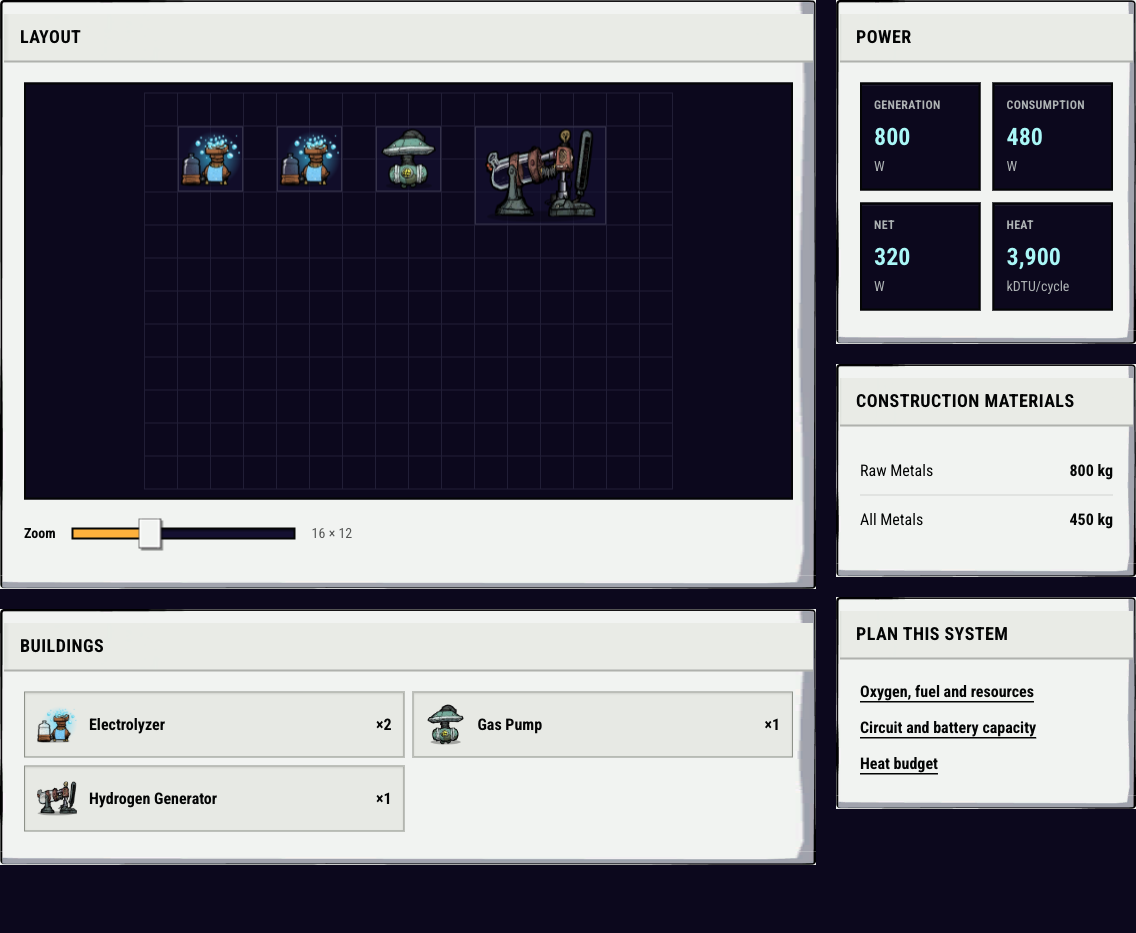Click the Zoom label
The height and width of the screenshot is (933, 1136).
click(39, 534)
